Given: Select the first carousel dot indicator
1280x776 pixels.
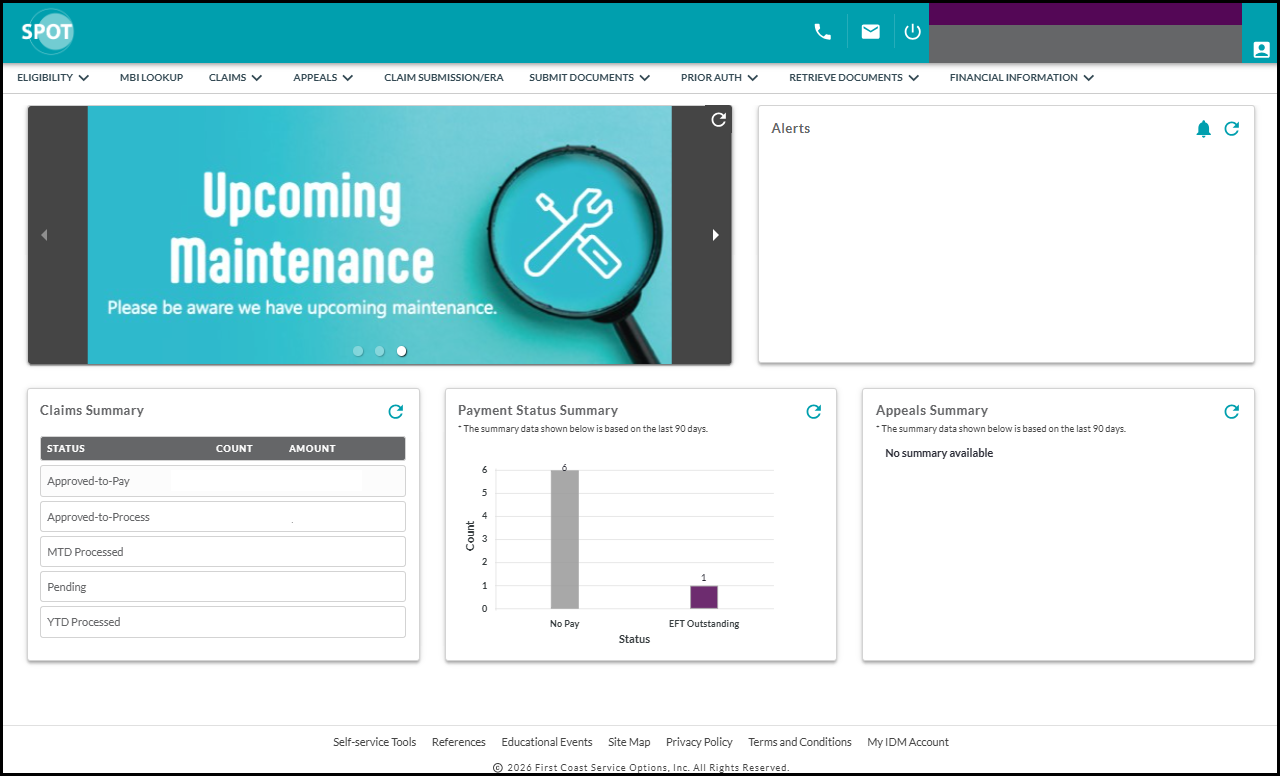Looking at the screenshot, I should click(358, 351).
